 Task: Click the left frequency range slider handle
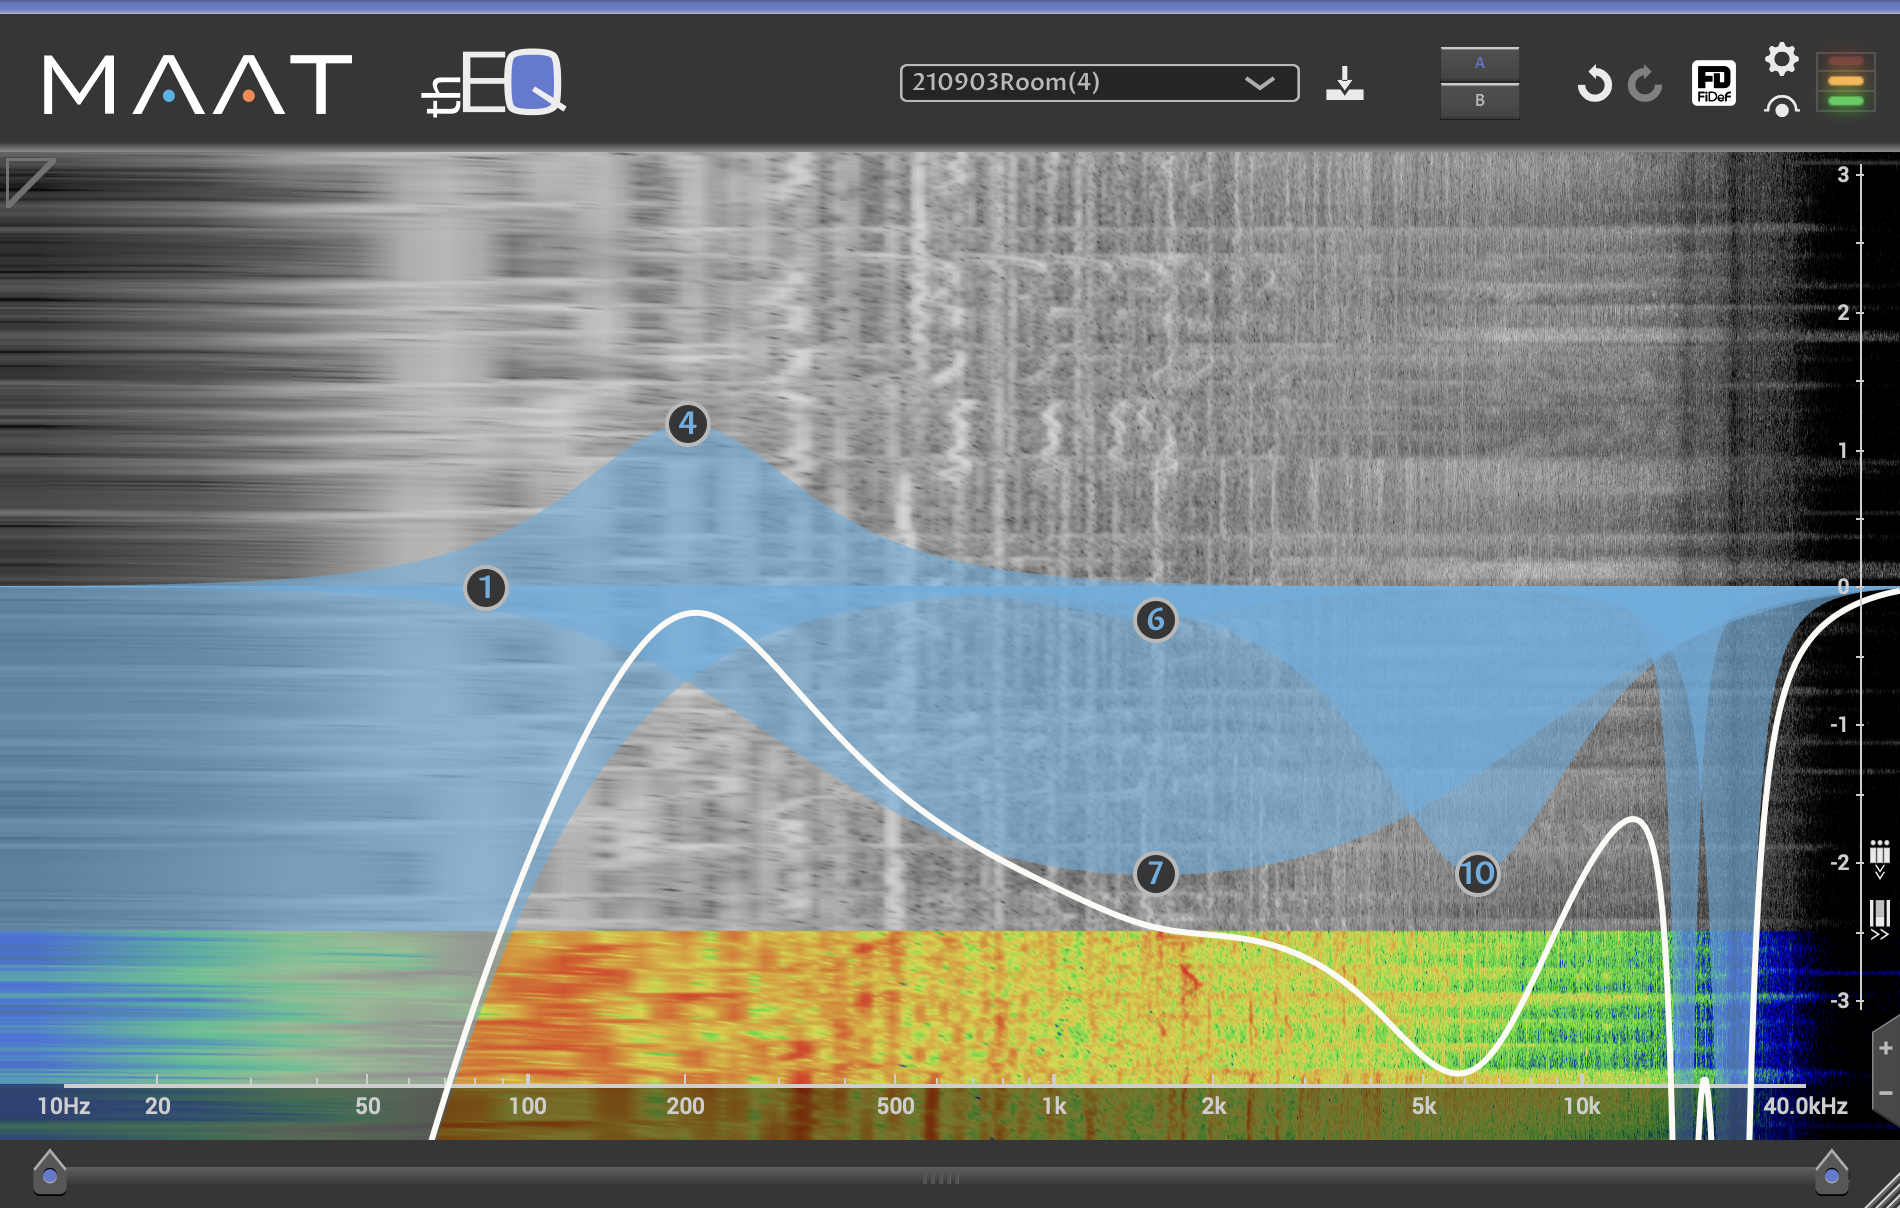pyautogui.click(x=49, y=1173)
